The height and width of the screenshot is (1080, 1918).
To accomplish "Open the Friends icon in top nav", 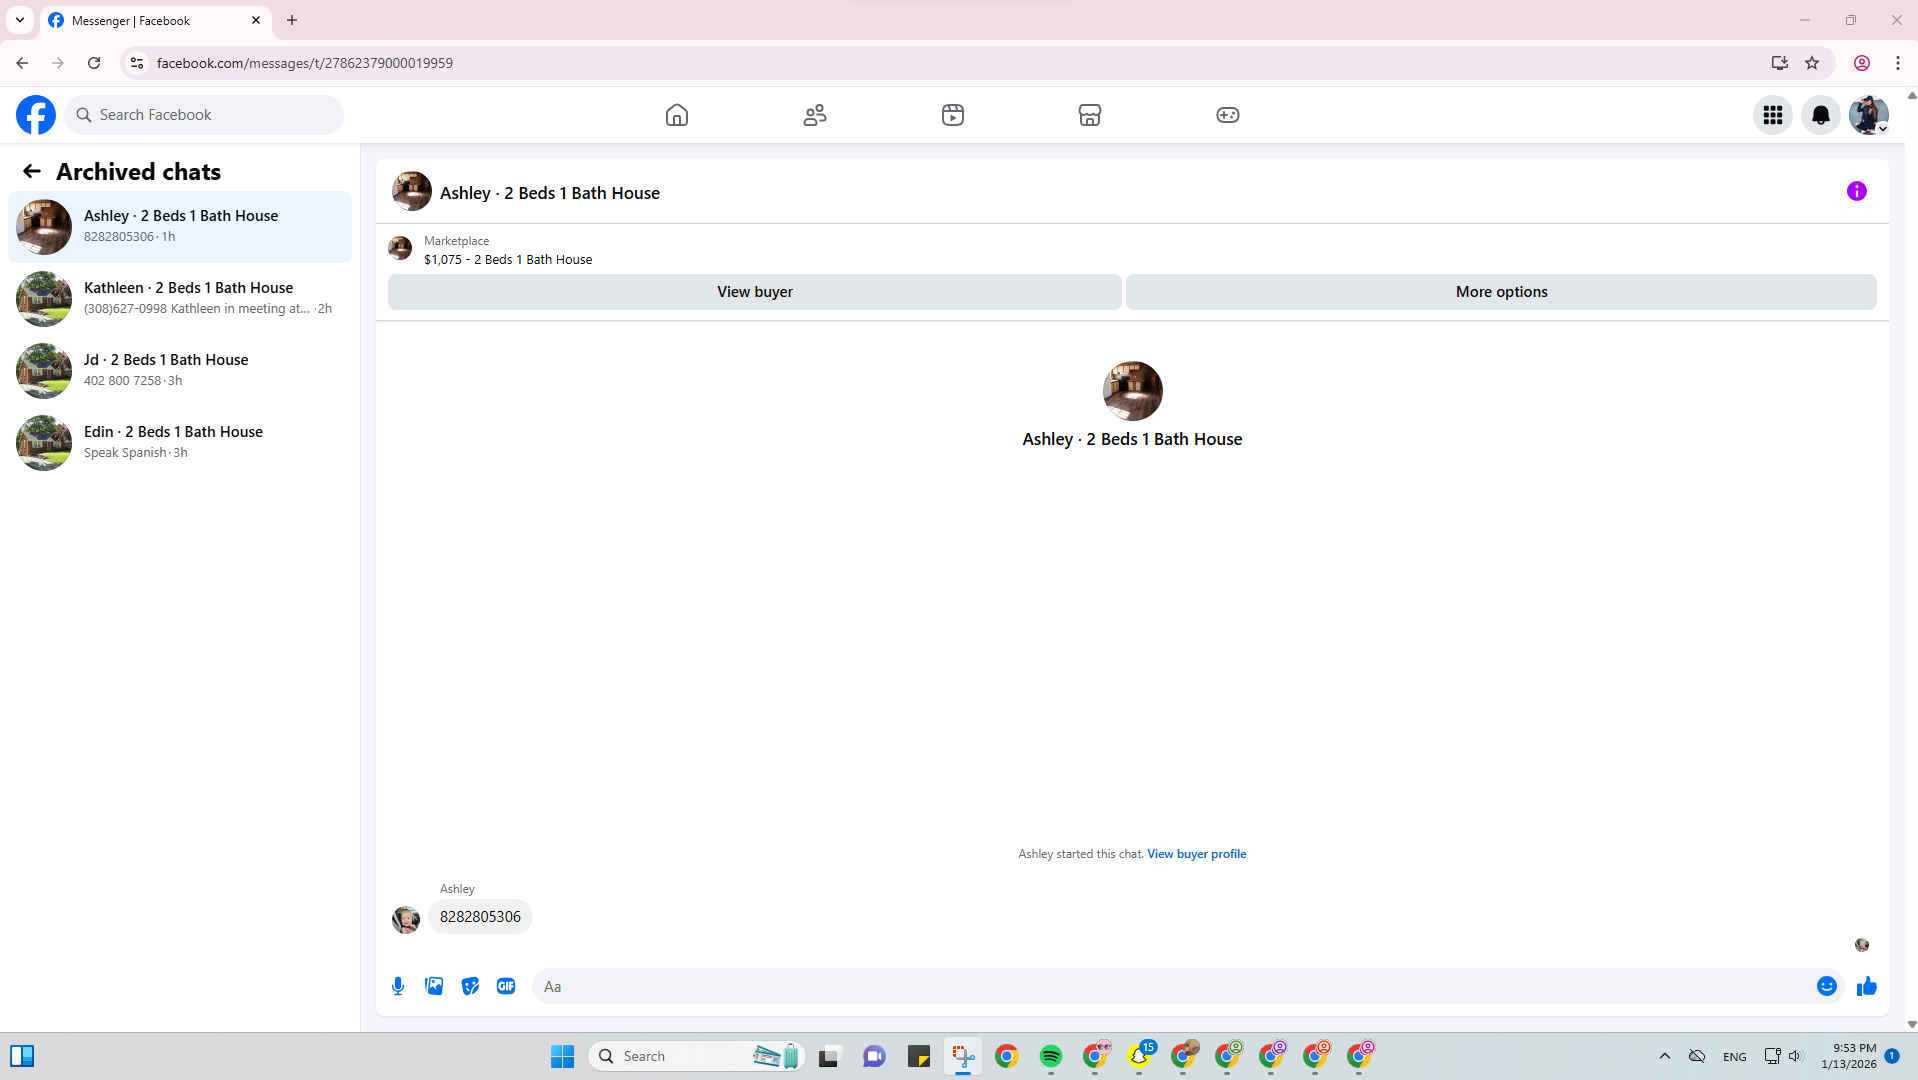I will click(x=815, y=115).
